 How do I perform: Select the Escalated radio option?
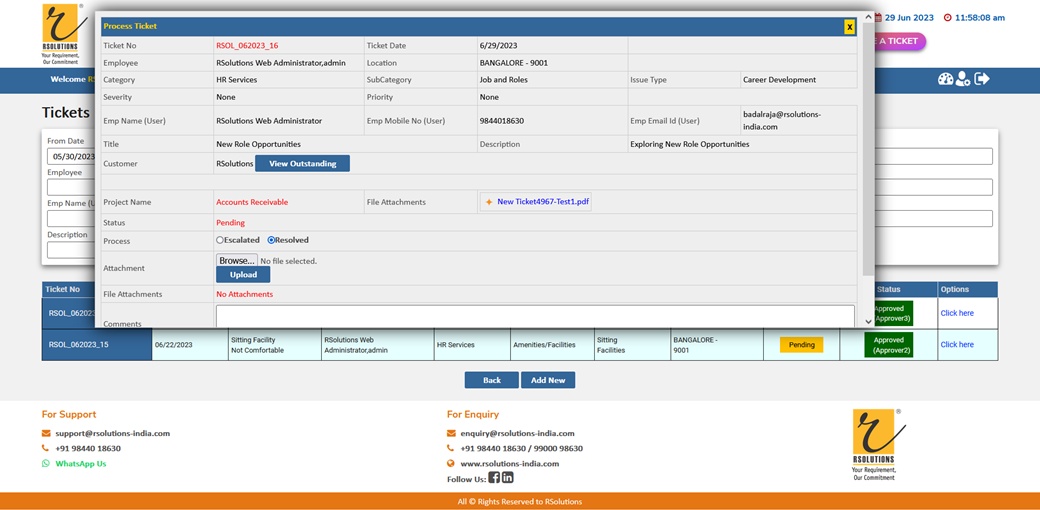[x=220, y=240]
